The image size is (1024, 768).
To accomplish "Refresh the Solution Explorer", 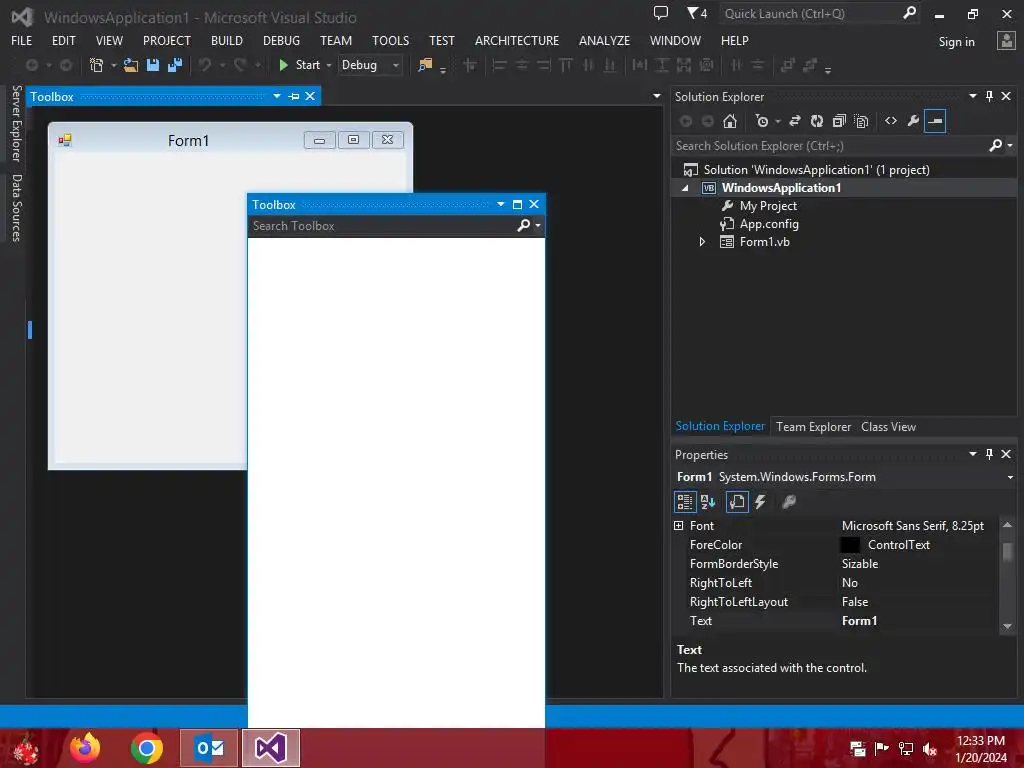I will (x=817, y=121).
